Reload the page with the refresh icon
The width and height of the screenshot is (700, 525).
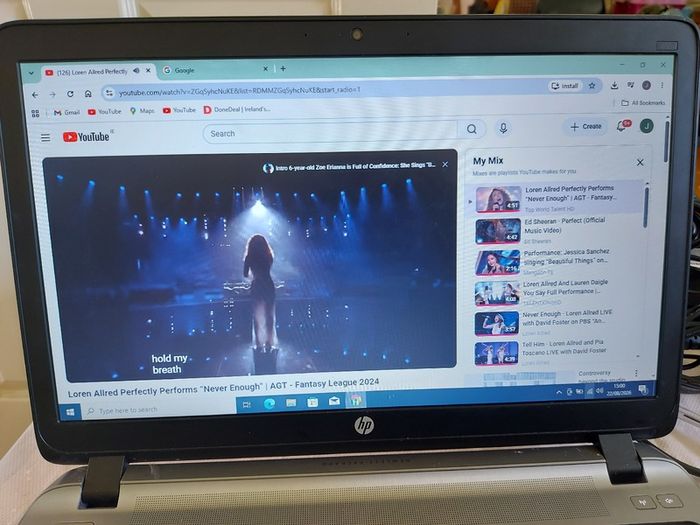(x=70, y=94)
